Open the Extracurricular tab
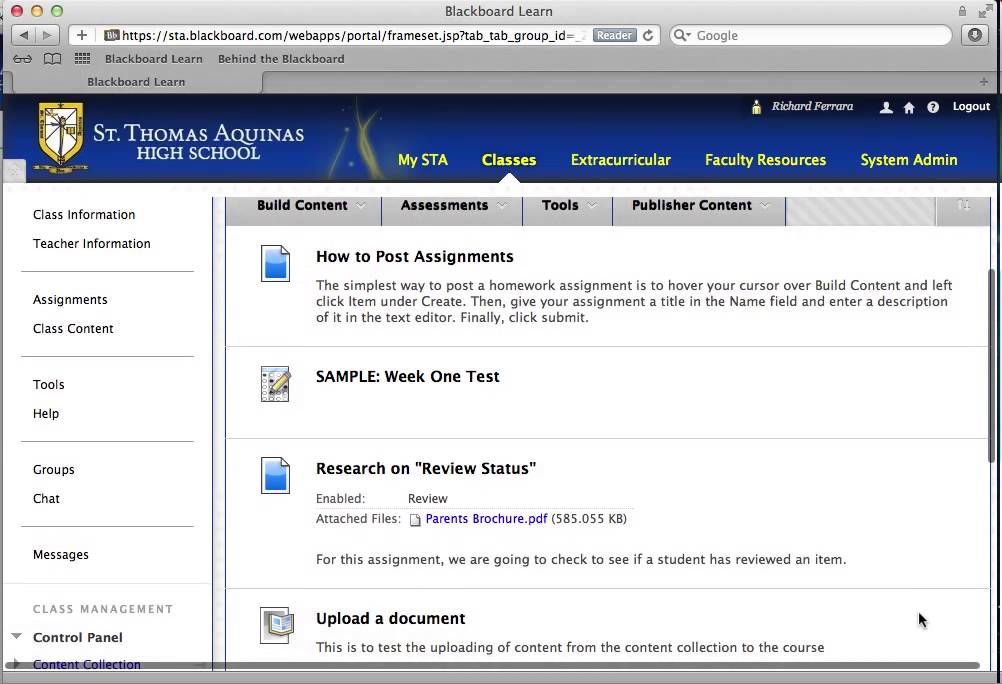The width and height of the screenshot is (1002, 684). coord(620,160)
